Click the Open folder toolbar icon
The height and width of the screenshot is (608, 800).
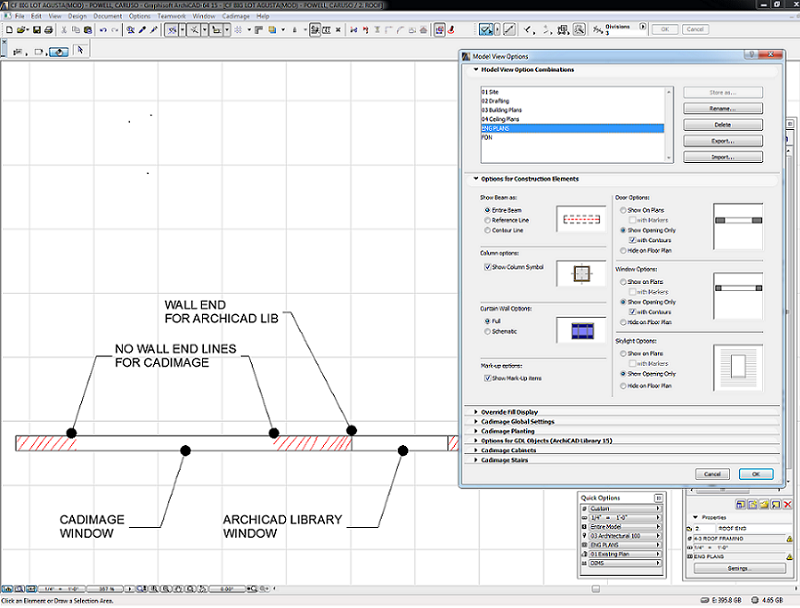point(23,30)
